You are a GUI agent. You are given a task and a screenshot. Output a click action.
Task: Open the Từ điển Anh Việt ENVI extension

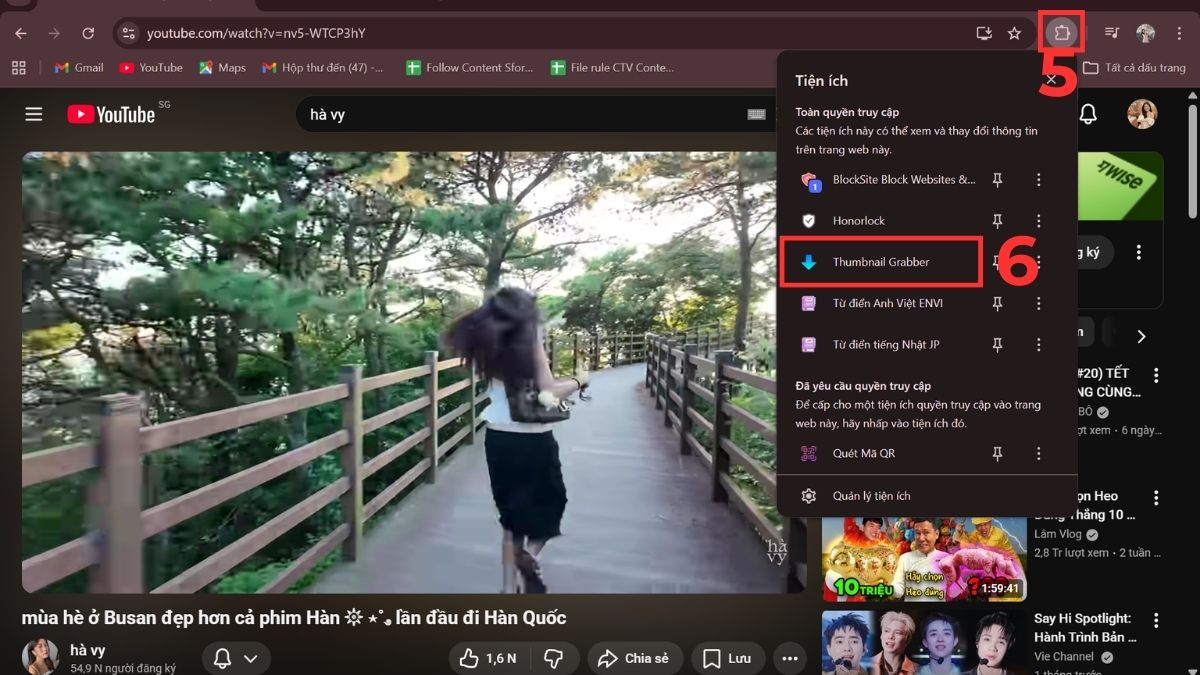pyautogui.click(x=890, y=302)
